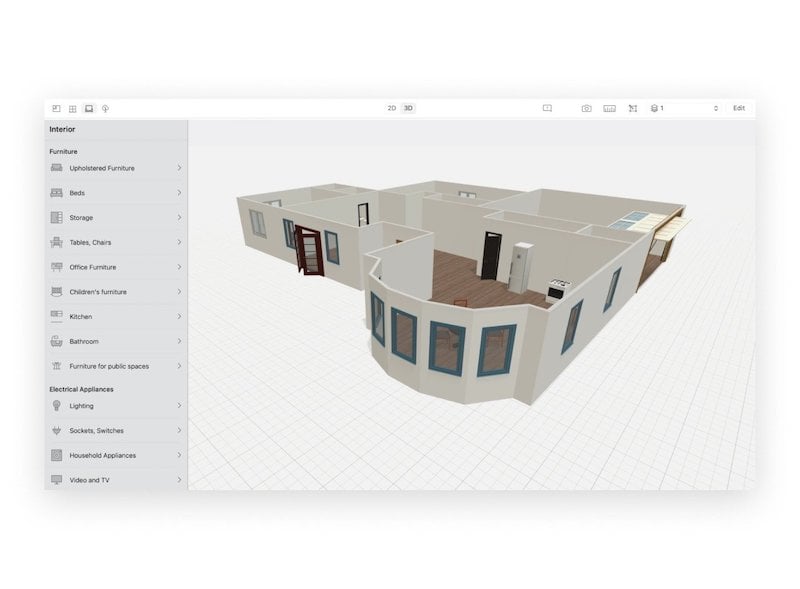This screenshot has height=589, width=800.
Task: Open the Beds category label
Action: coord(77,193)
